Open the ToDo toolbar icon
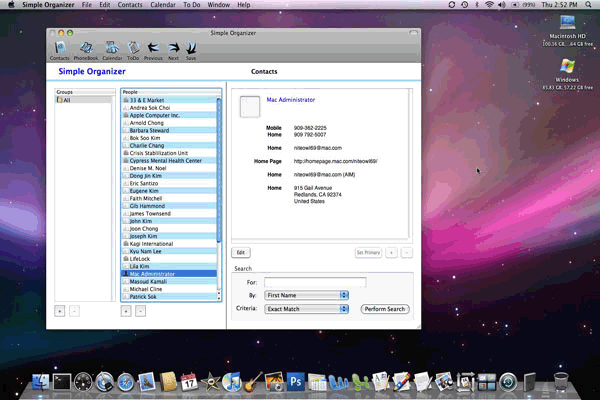600x400 pixels. click(x=133, y=51)
